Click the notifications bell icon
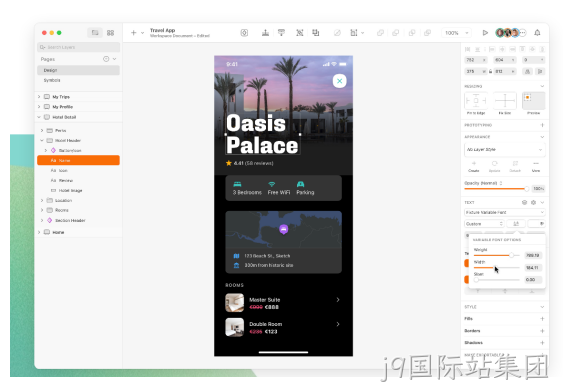 point(537,33)
